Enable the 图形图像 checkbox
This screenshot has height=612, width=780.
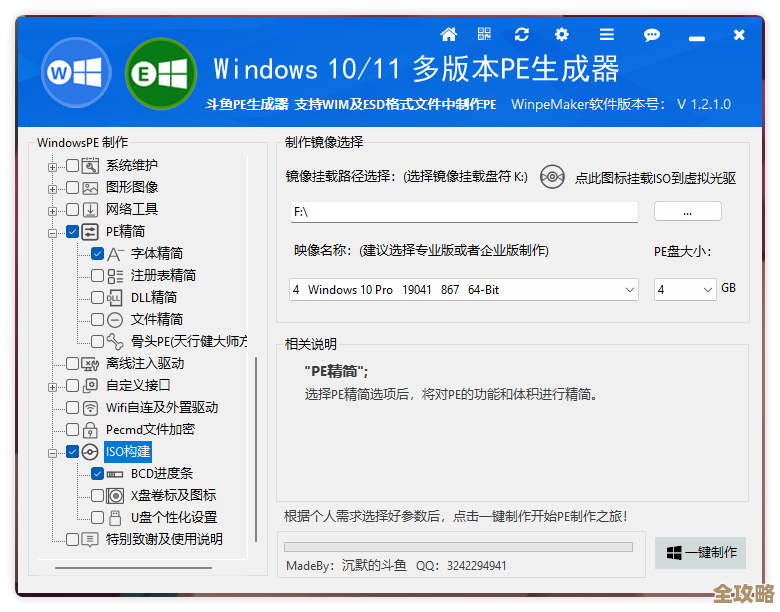point(73,188)
